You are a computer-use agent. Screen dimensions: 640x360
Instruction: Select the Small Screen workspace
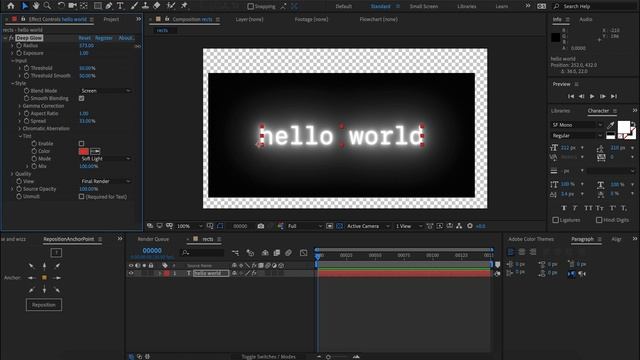[424, 6]
